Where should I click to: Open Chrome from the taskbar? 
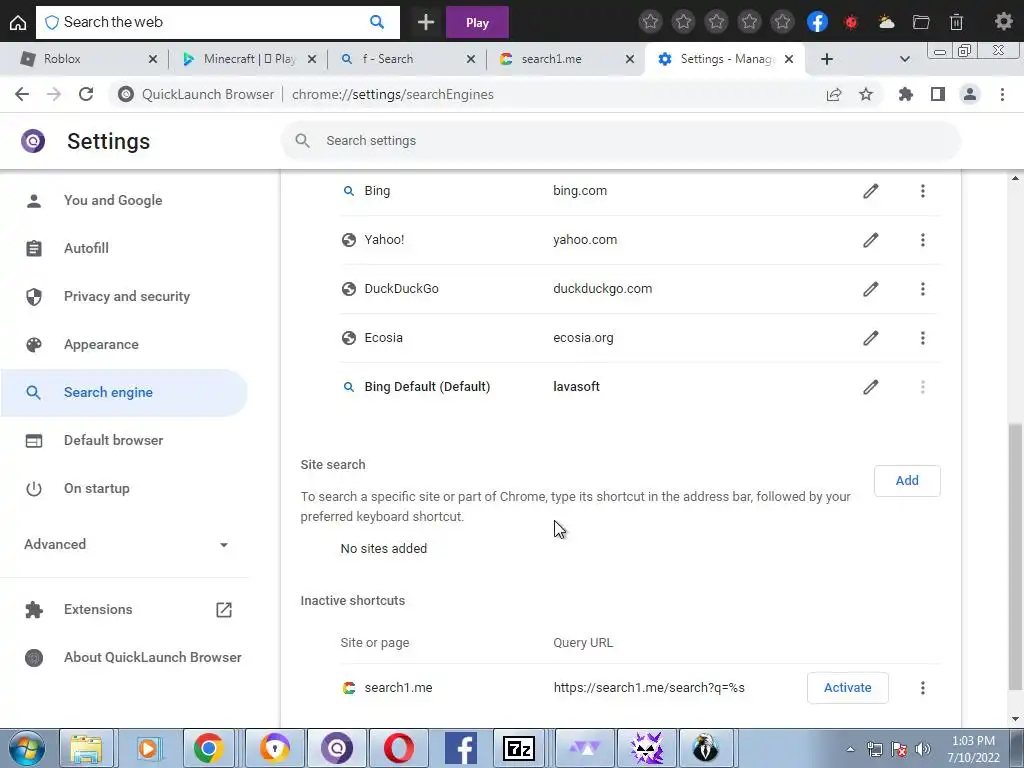click(x=208, y=748)
